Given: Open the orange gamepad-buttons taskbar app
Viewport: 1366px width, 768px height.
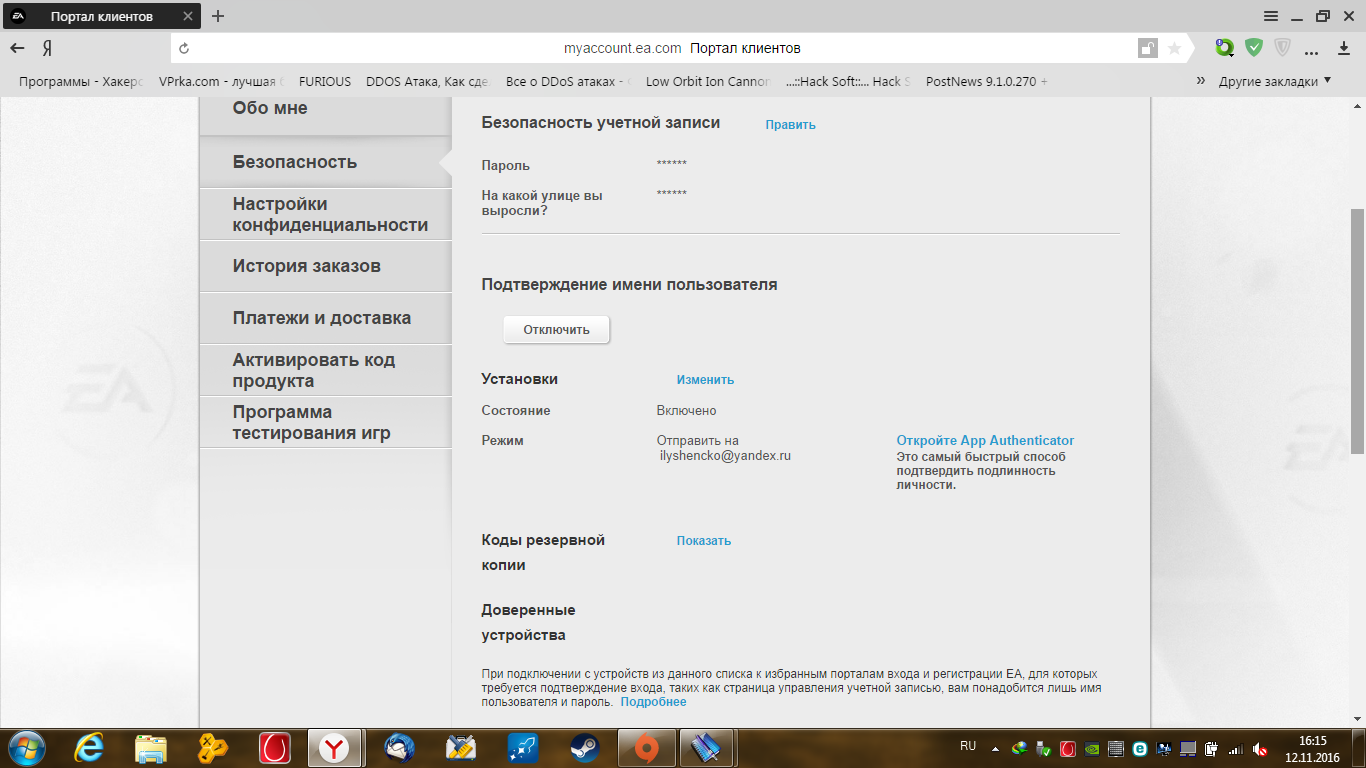Looking at the screenshot, I should pyautogui.click(x=213, y=748).
